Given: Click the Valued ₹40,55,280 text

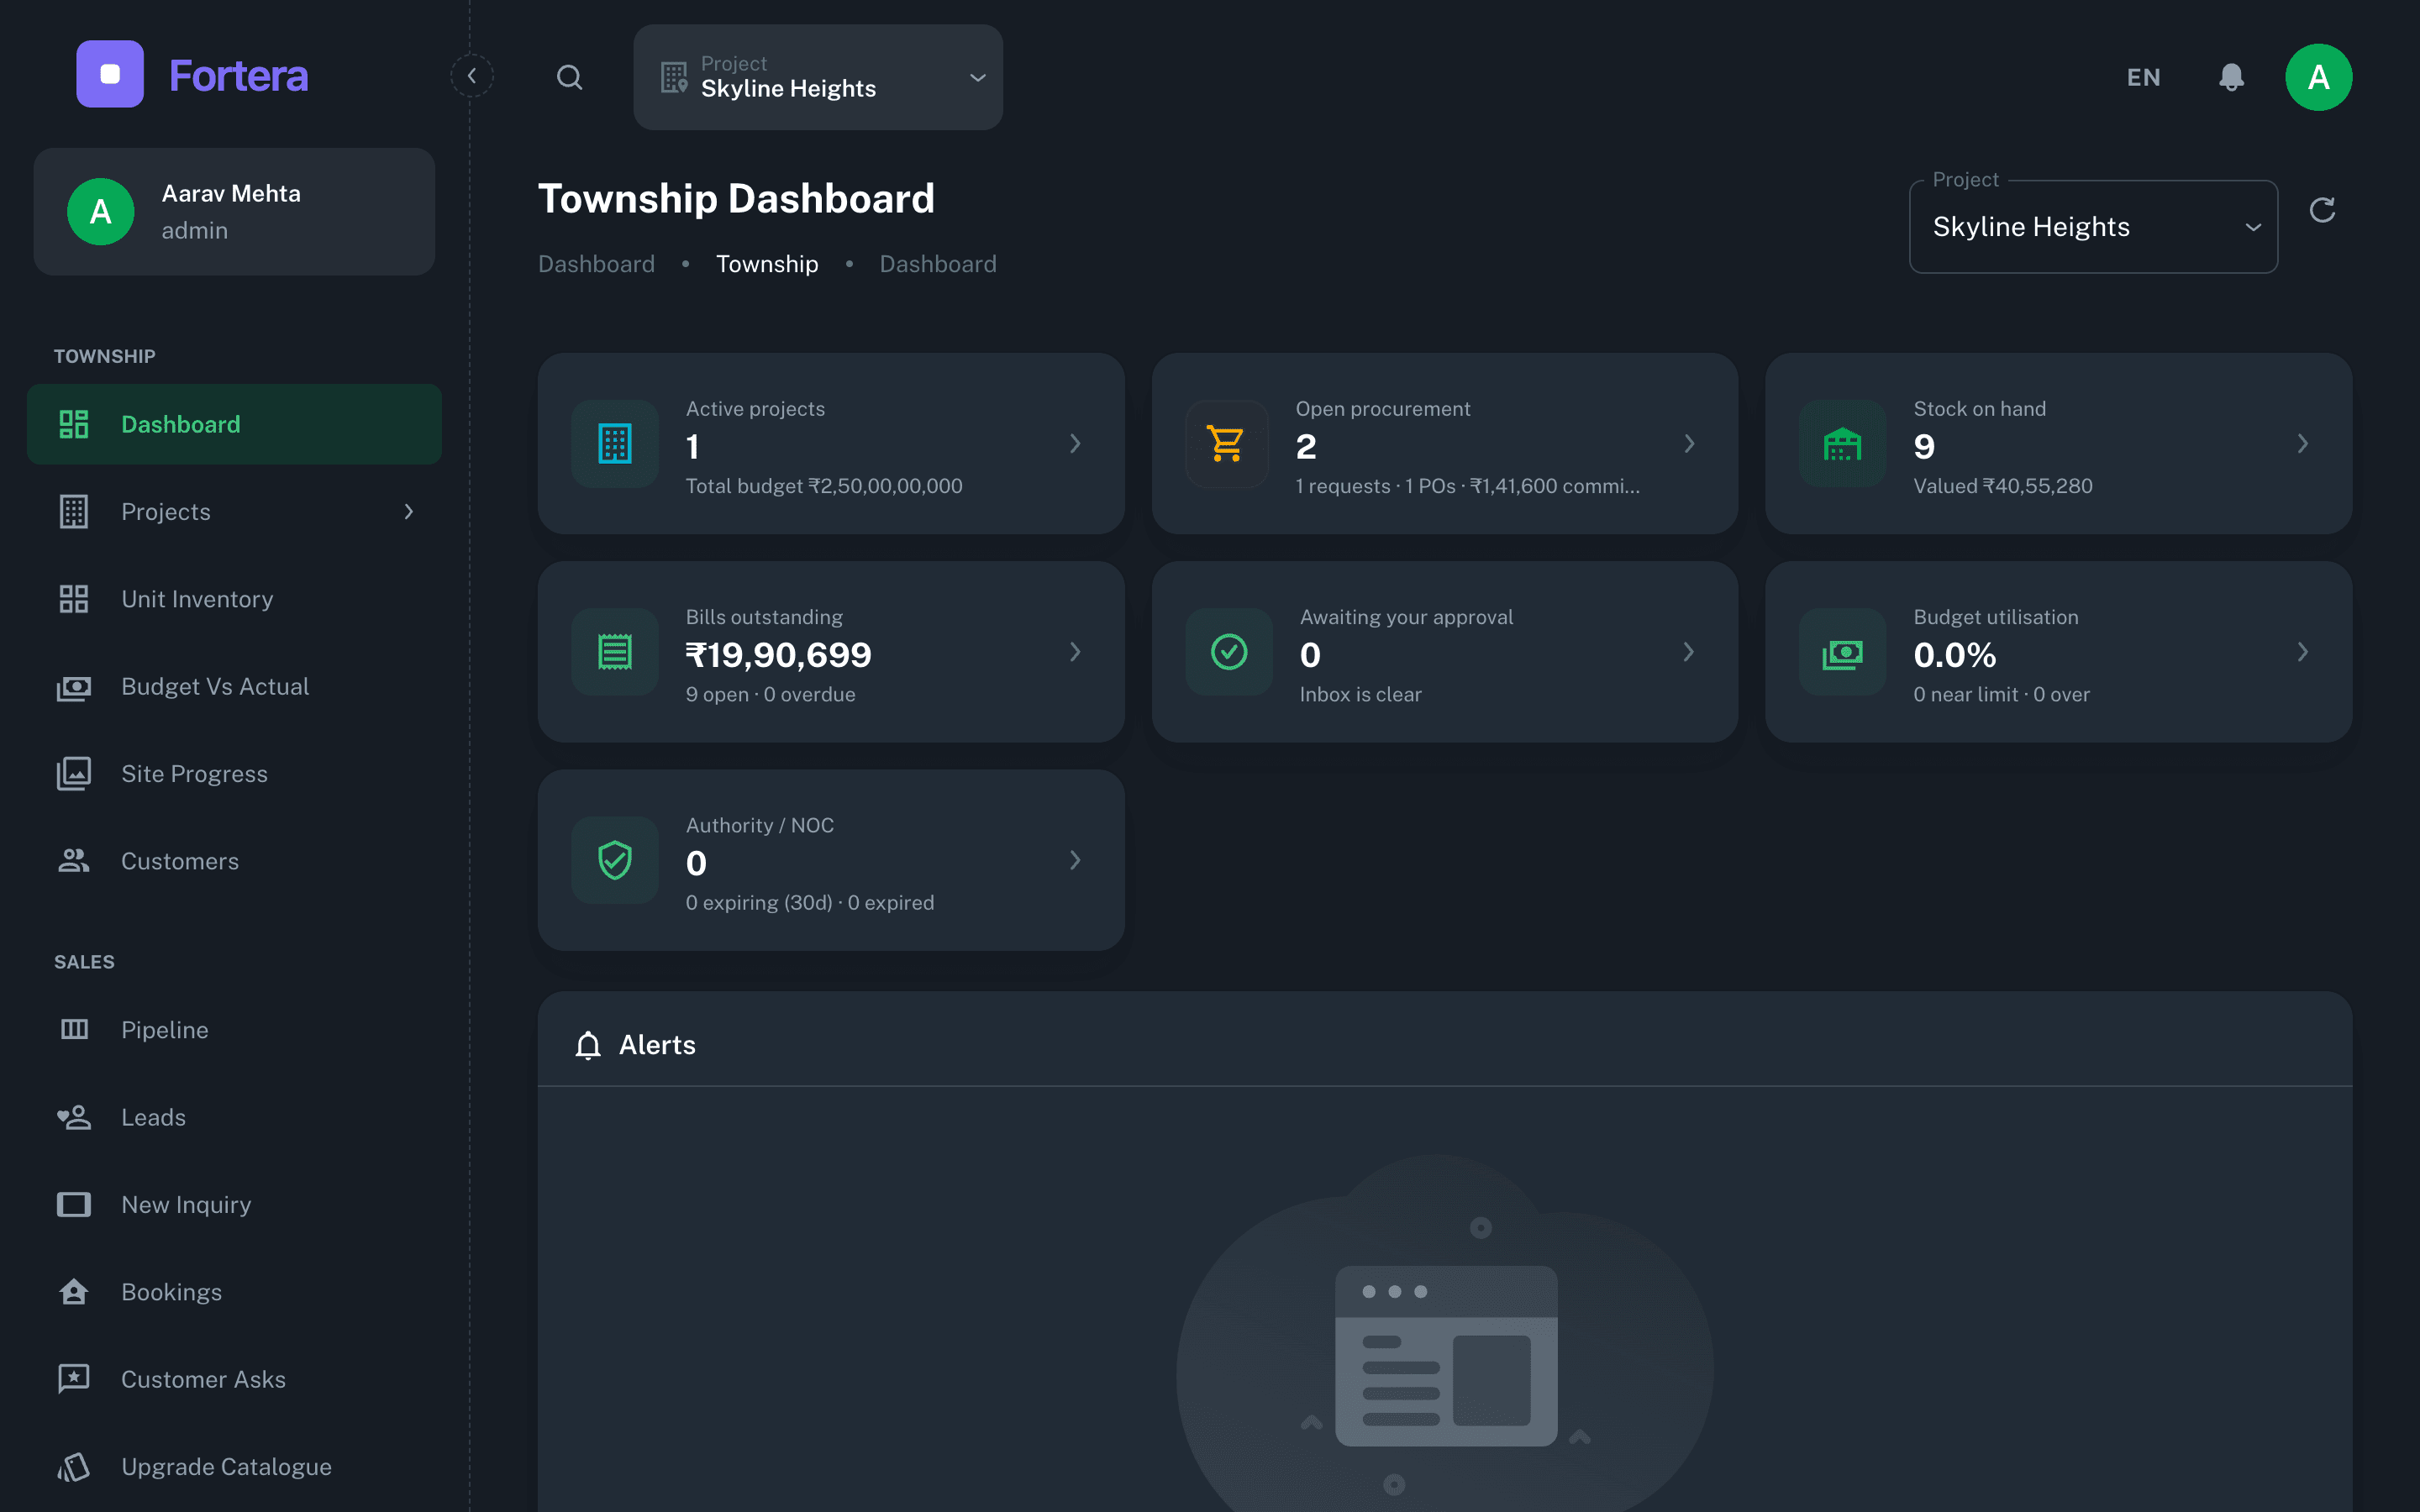Looking at the screenshot, I should (2002, 486).
